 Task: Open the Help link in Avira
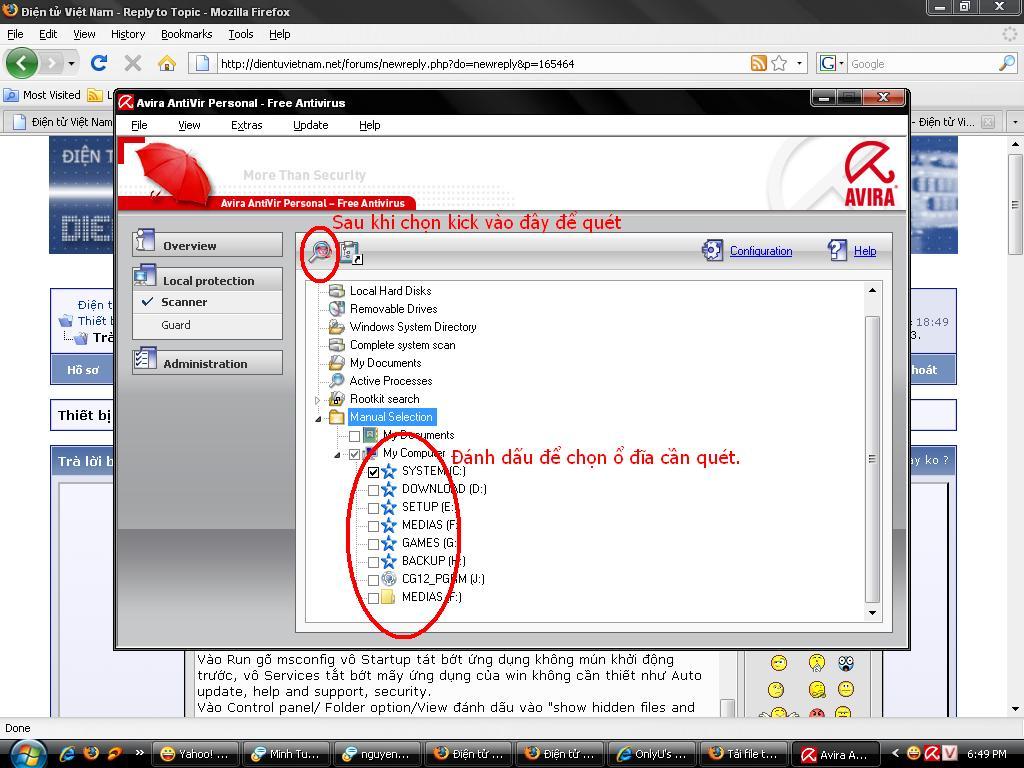865,251
